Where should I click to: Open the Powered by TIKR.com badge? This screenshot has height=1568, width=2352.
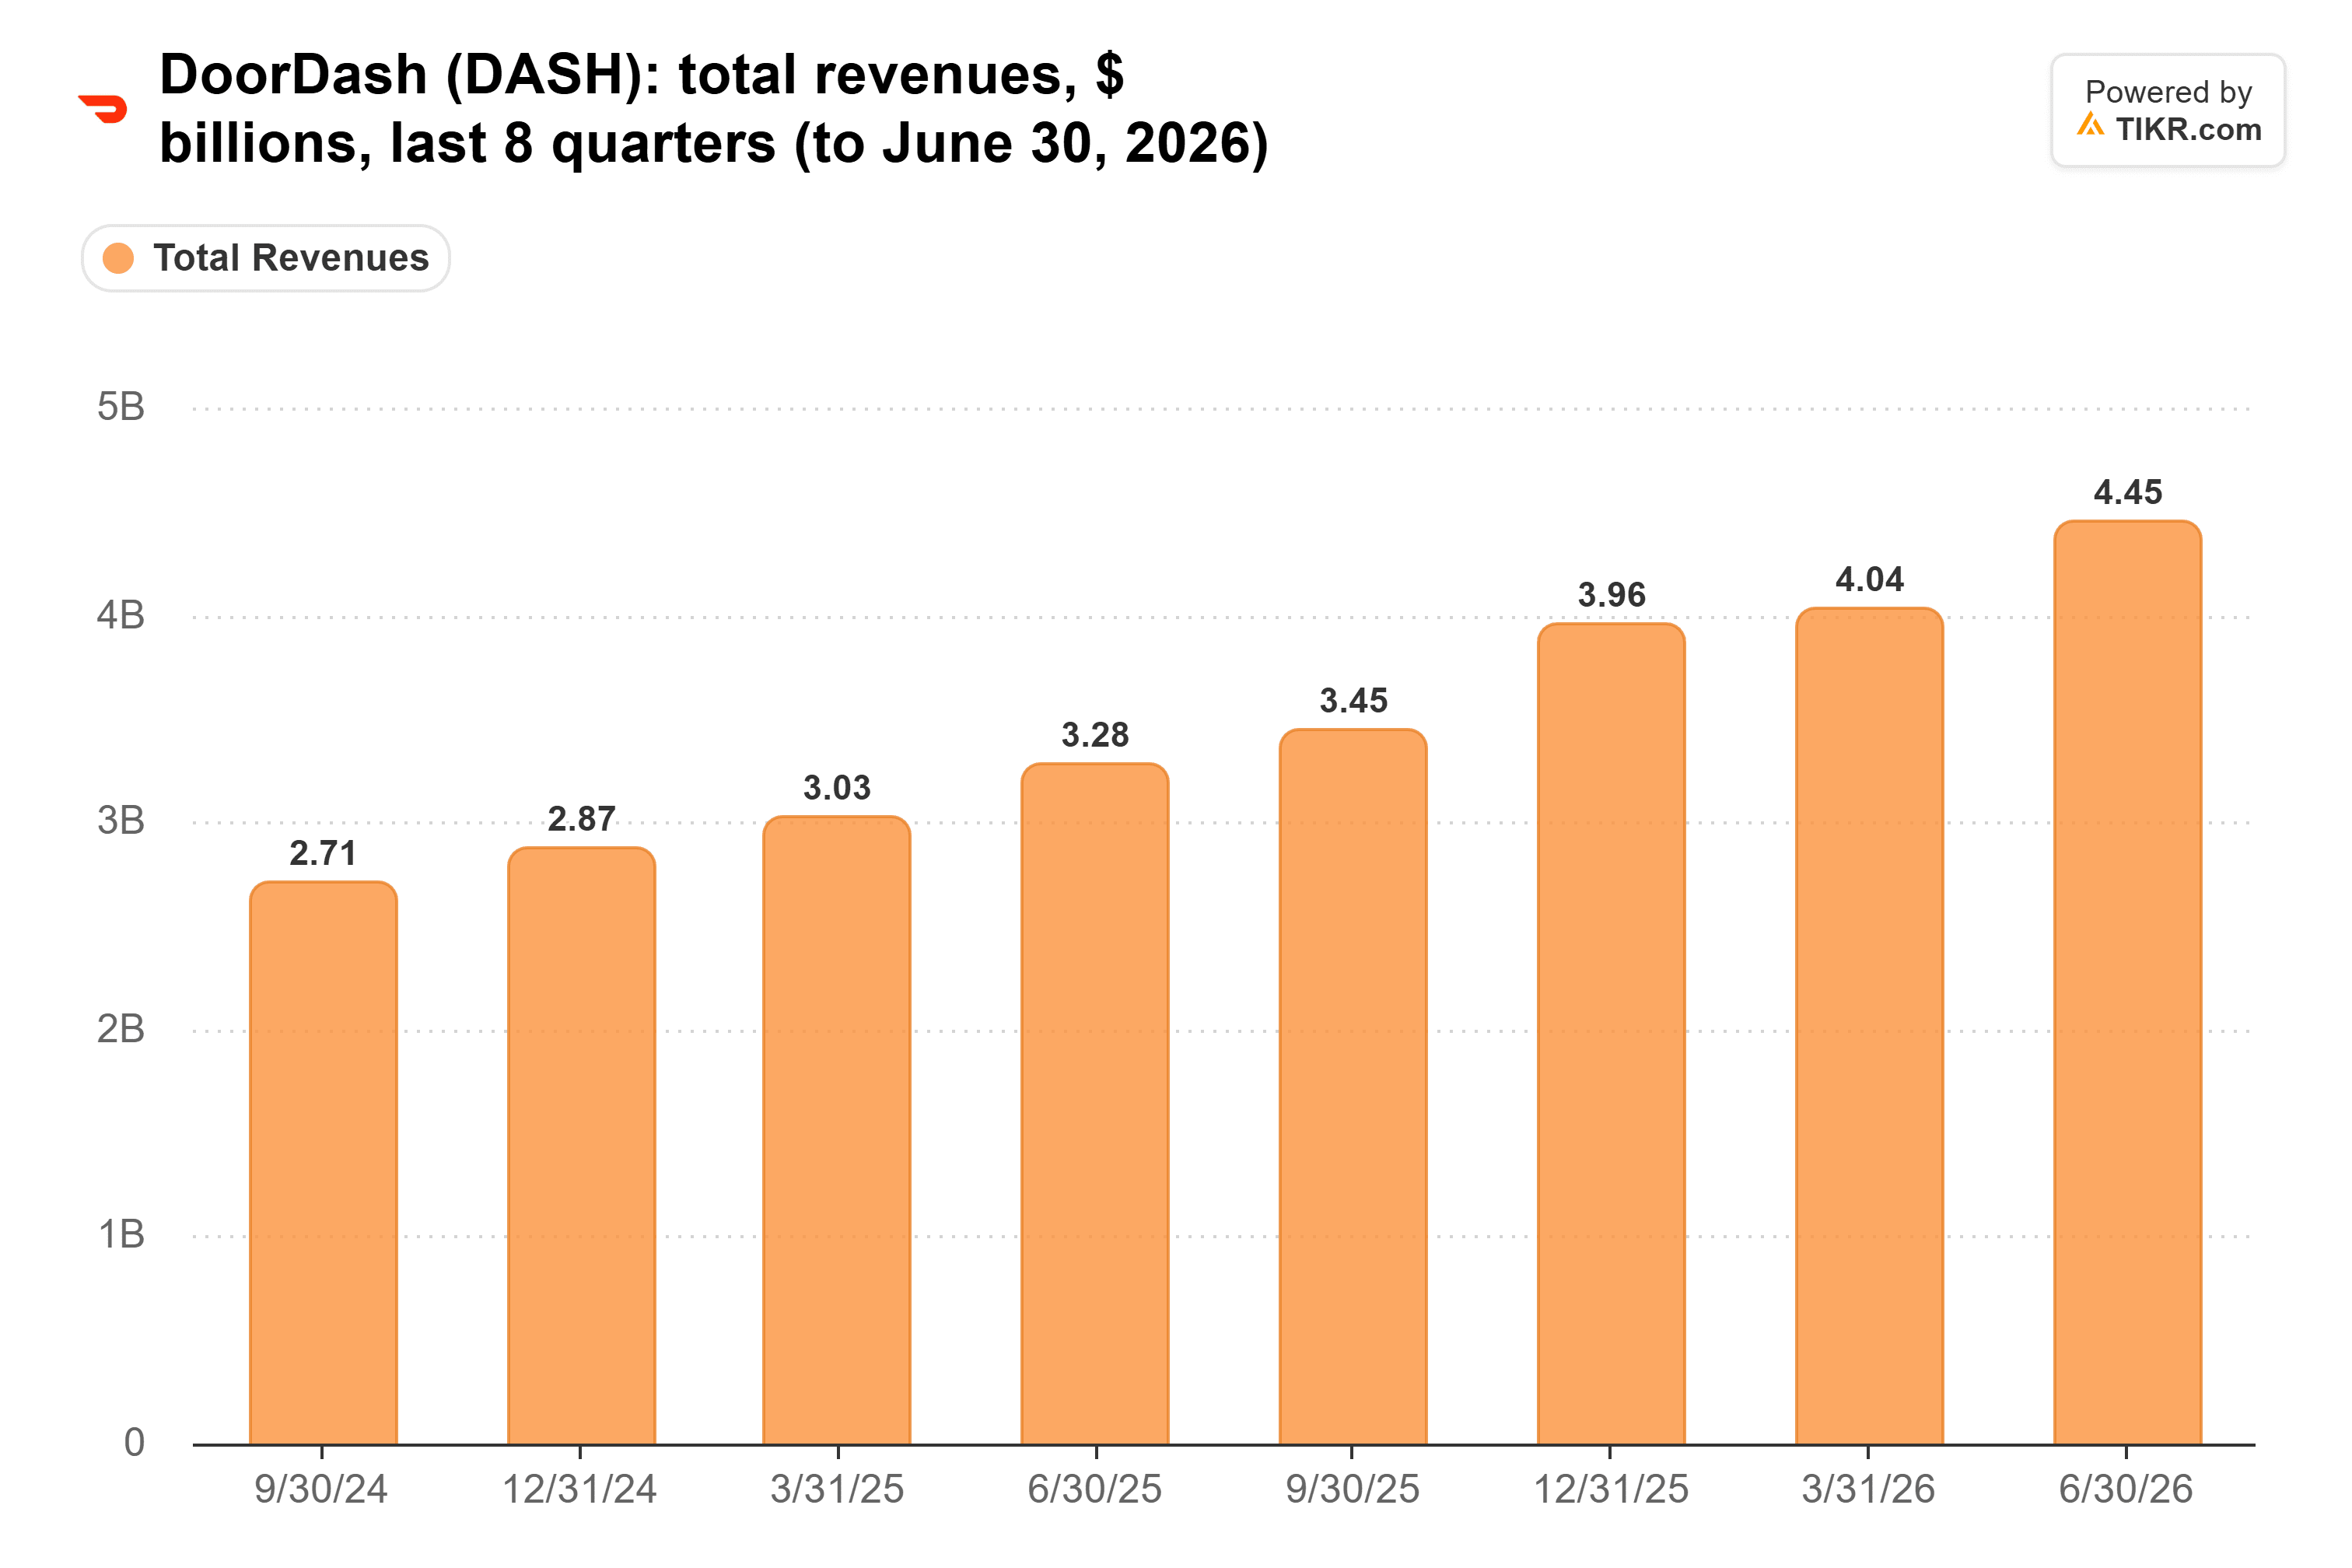2167,110
